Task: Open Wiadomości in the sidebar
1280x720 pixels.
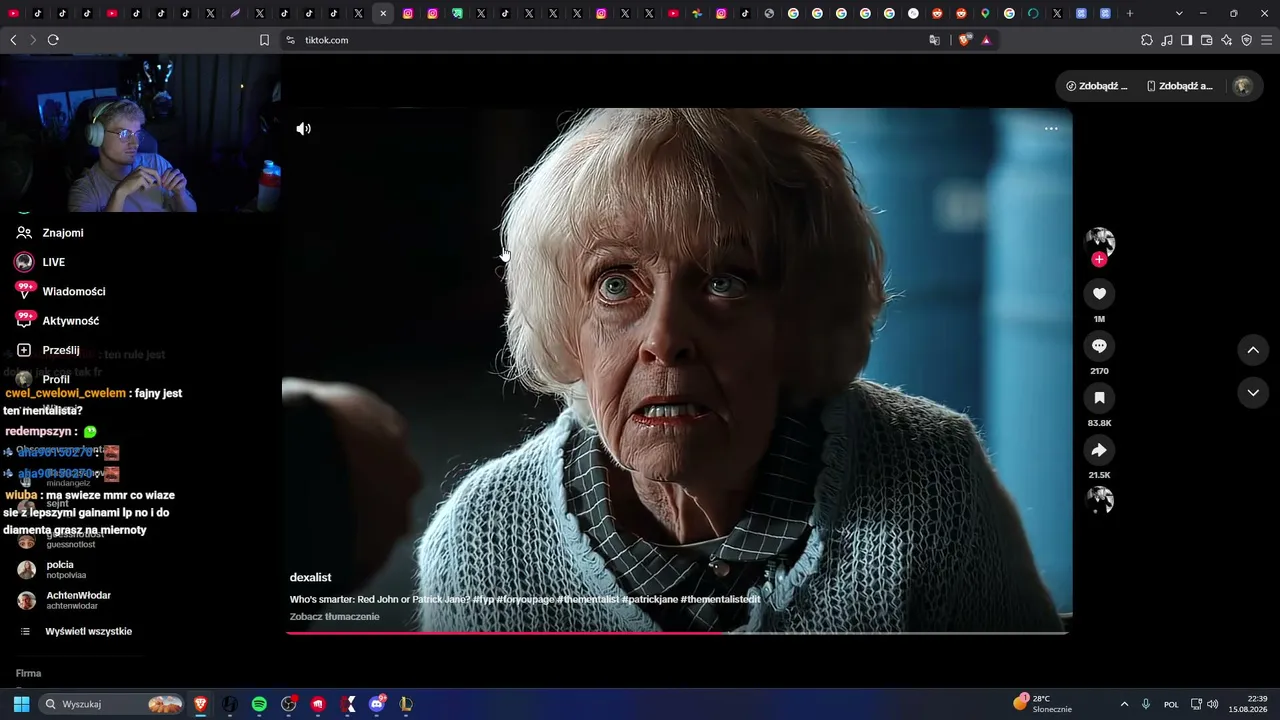Action: 60,291
